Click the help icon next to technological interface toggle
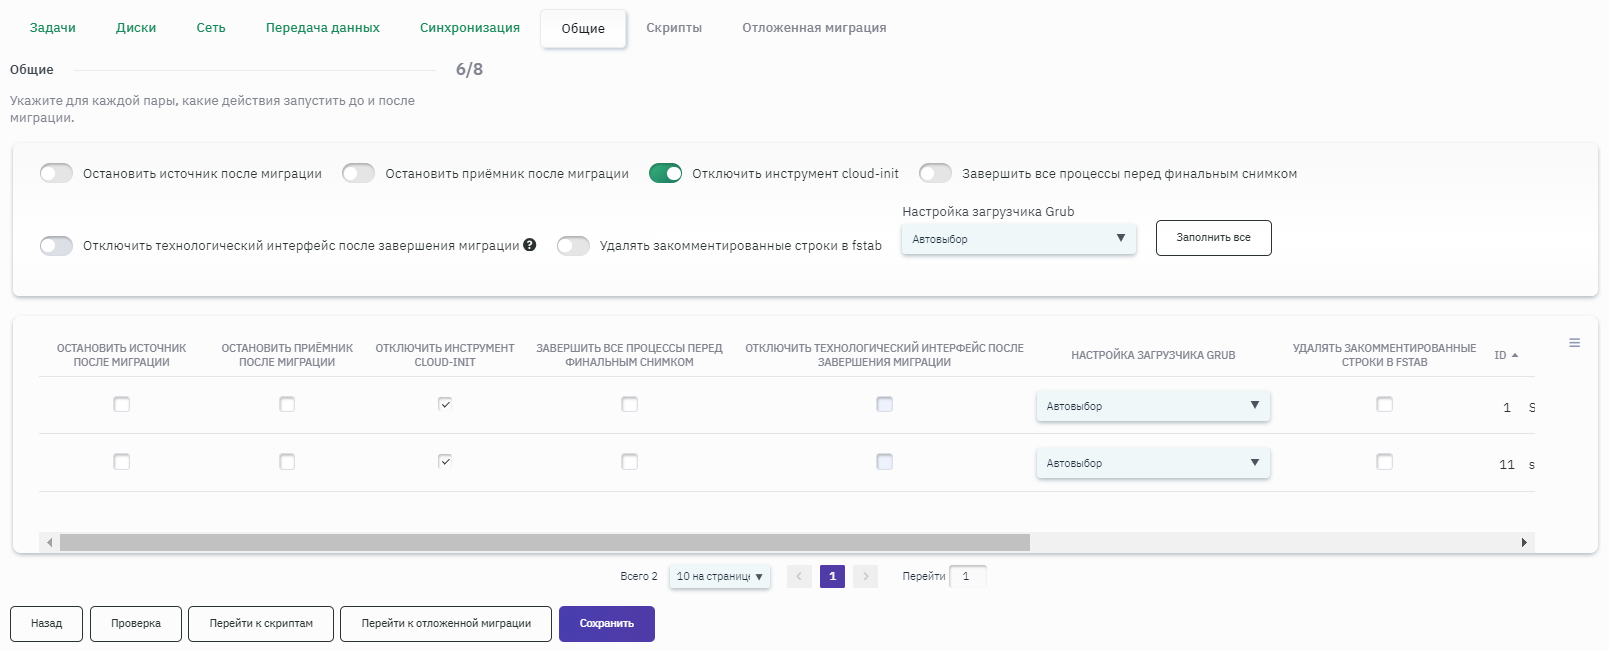 (530, 245)
